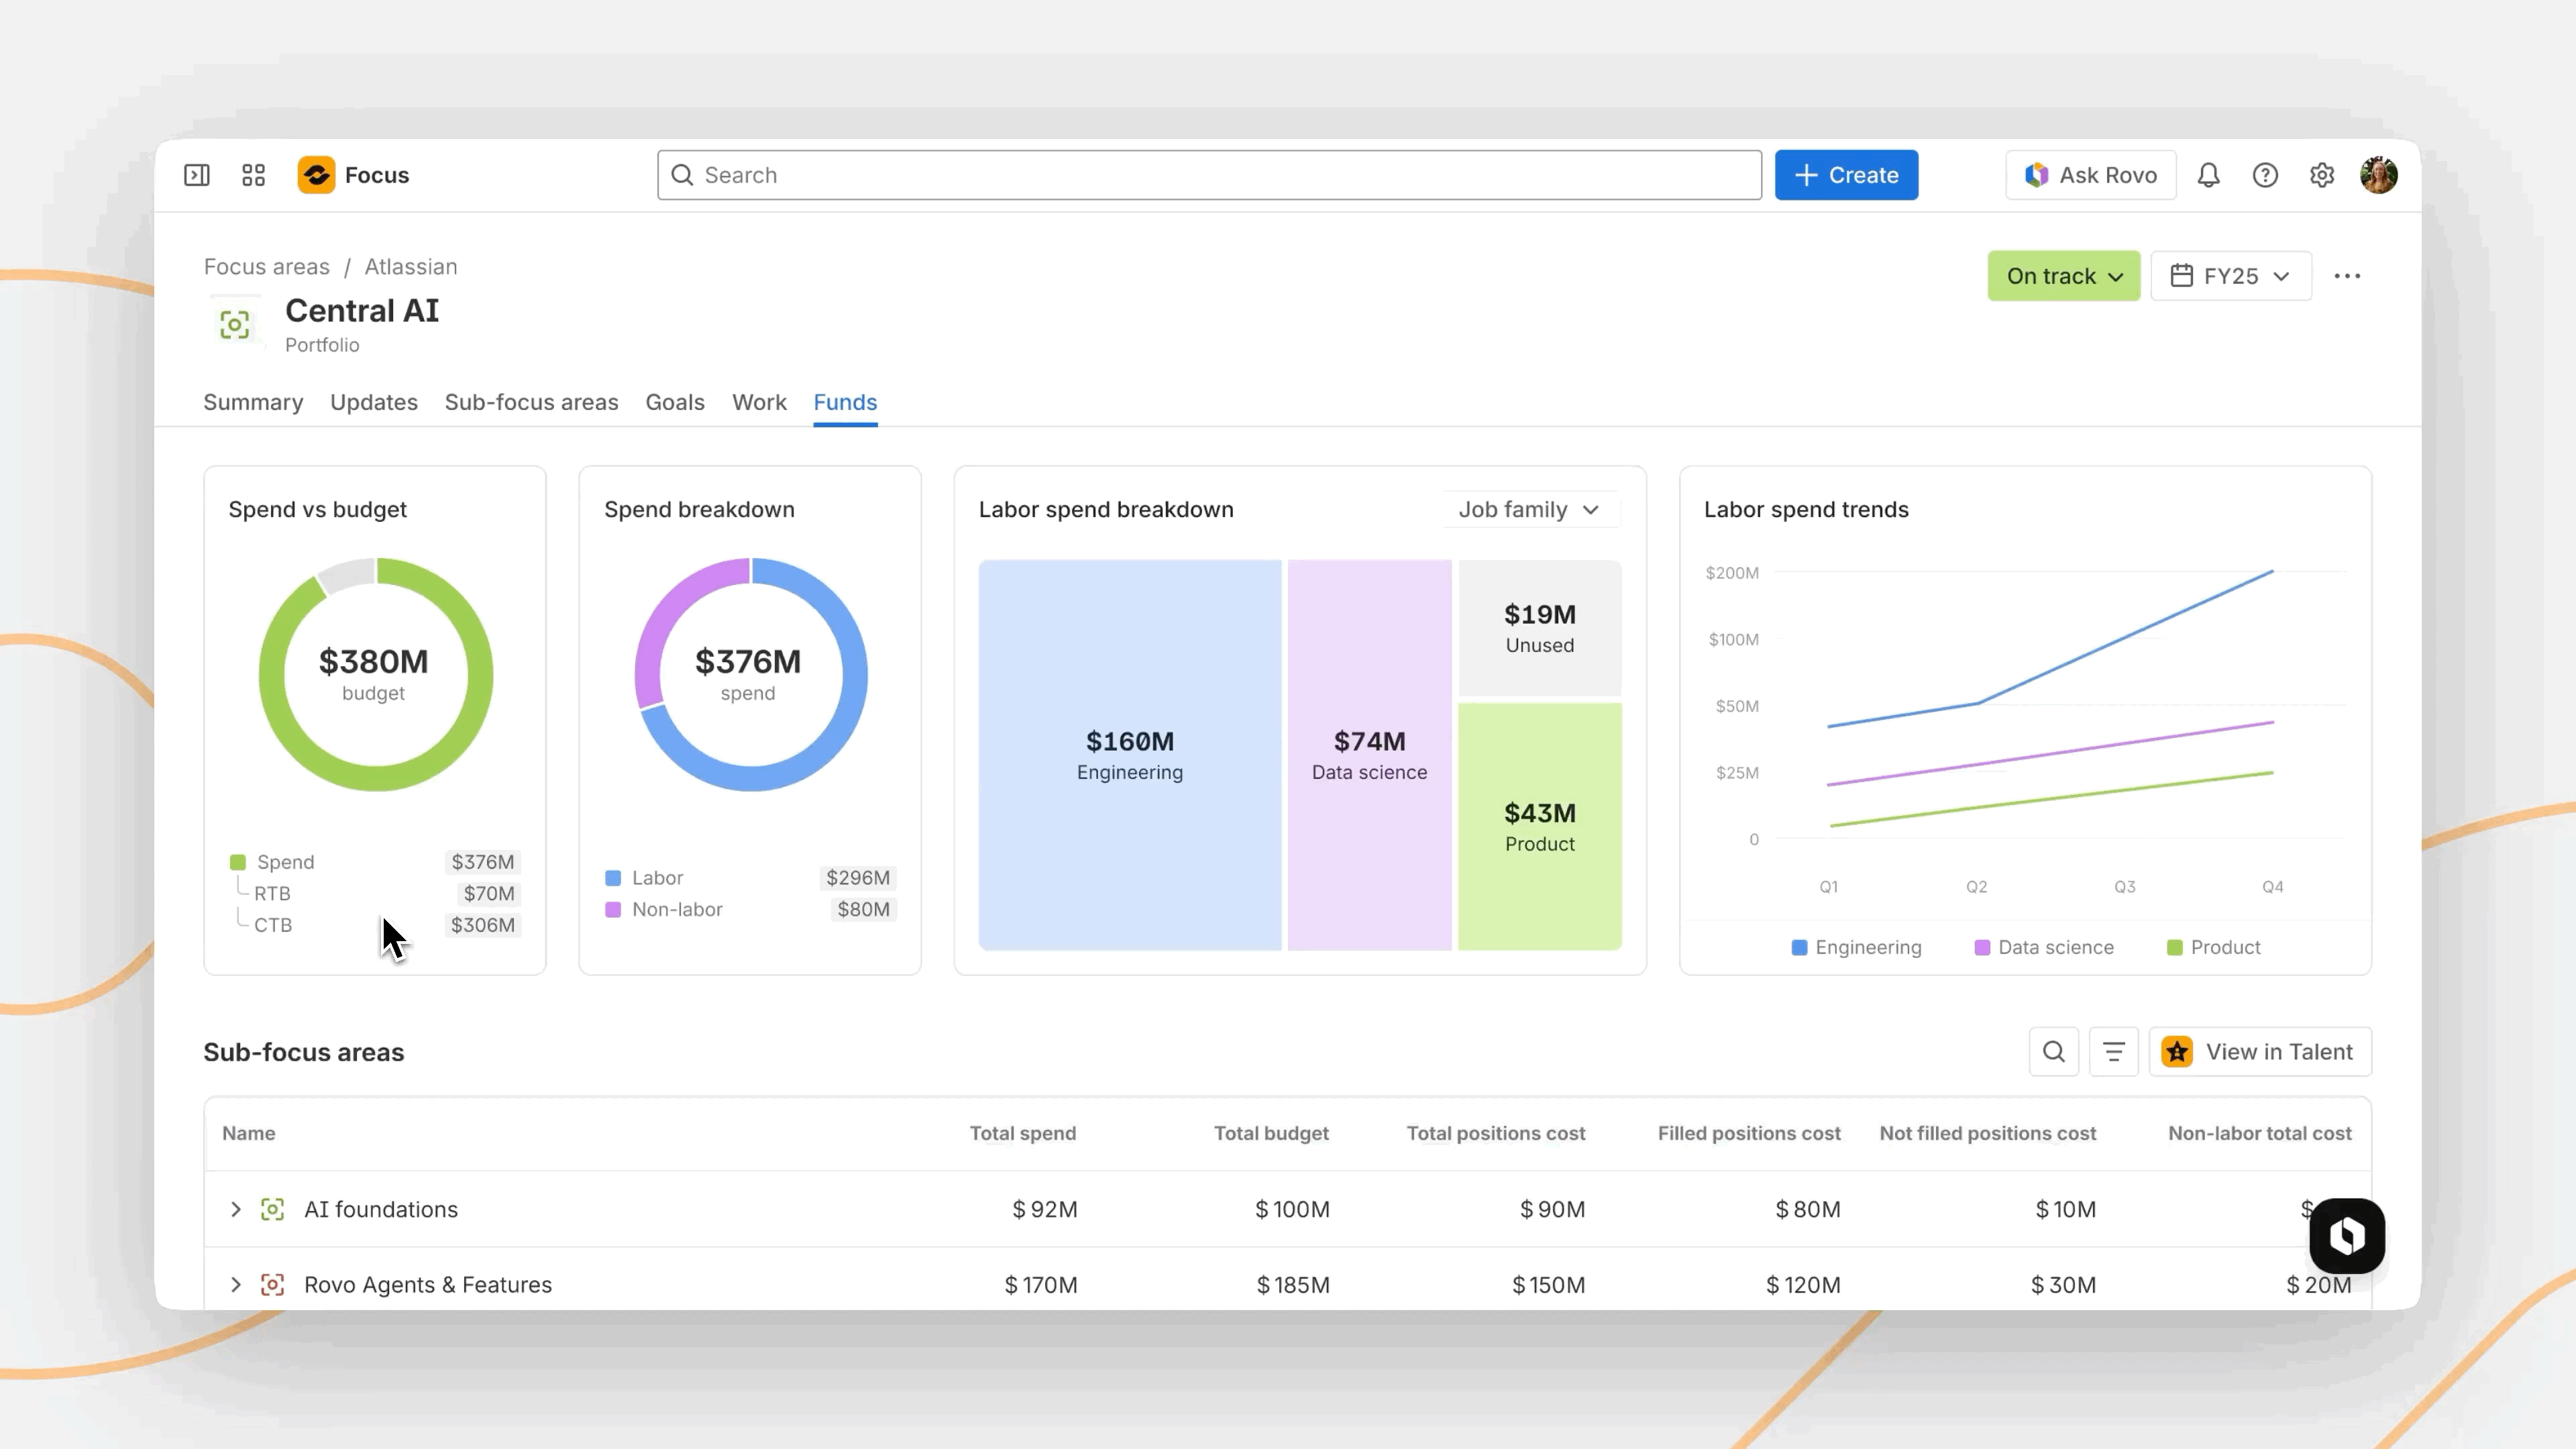Click the blue Create button
Image resolution: width=2576 pixels, height=1449 pixels.
click(x=1846, y=175)
